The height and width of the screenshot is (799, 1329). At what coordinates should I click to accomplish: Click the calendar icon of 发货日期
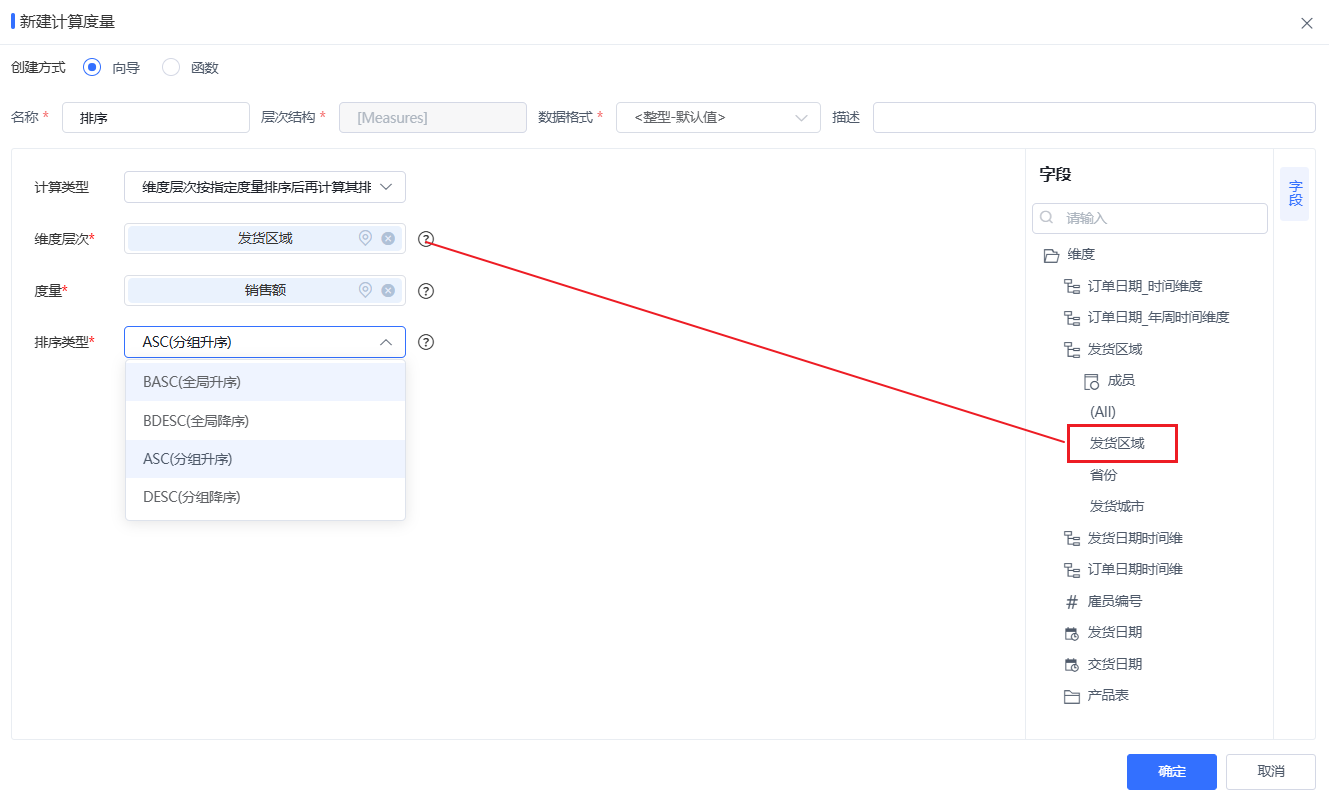(x=1072, y=633)
